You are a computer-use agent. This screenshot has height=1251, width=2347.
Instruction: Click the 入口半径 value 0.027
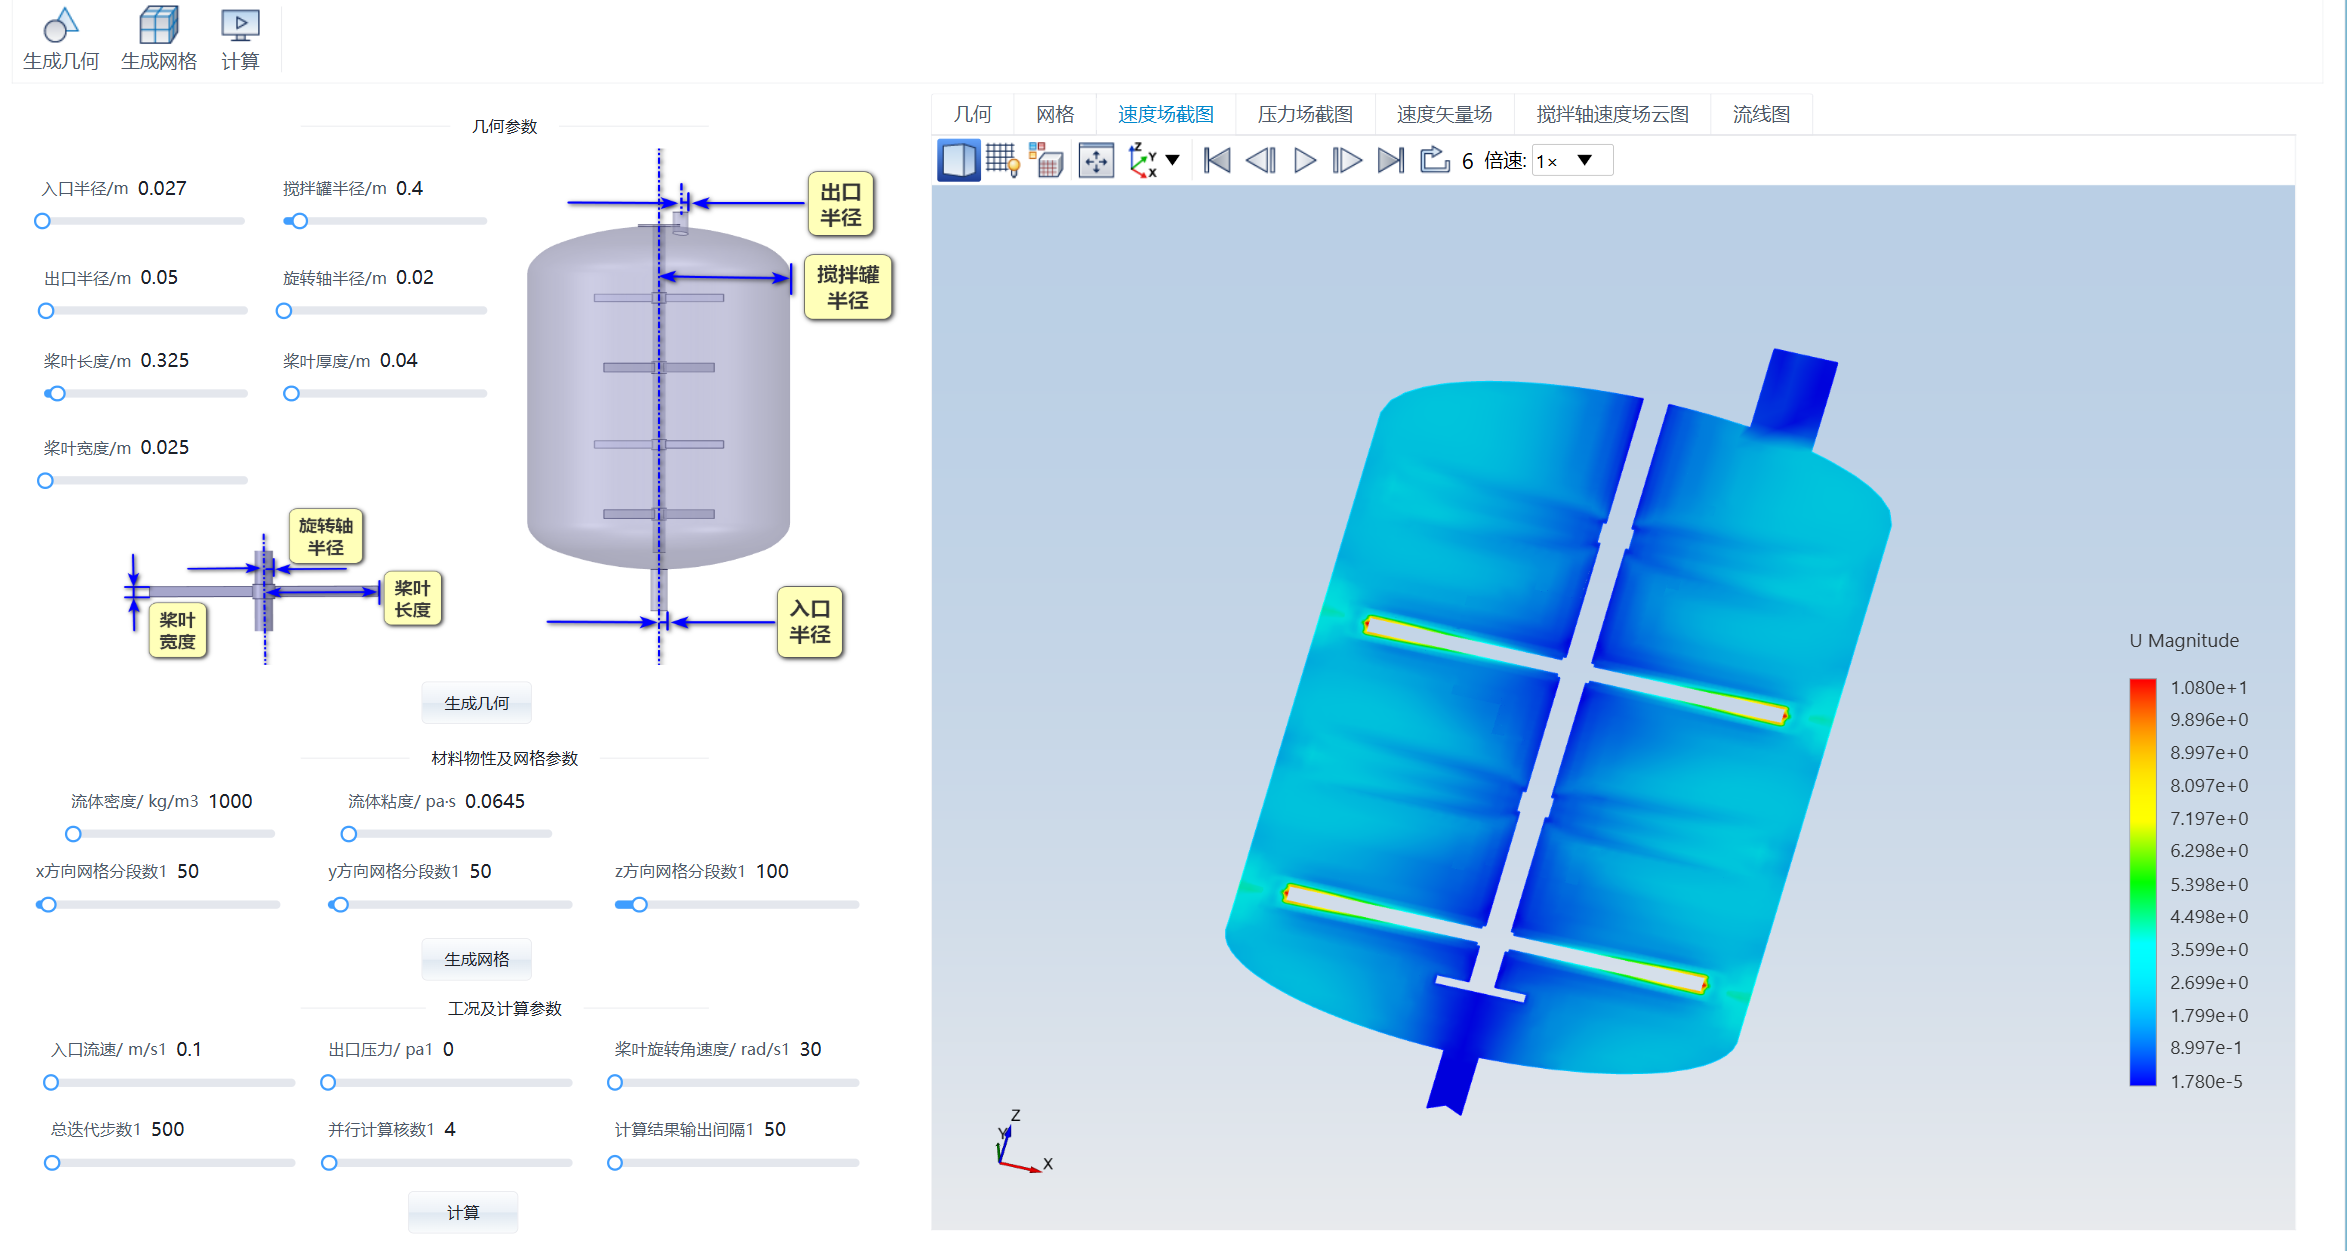[162, 188]
